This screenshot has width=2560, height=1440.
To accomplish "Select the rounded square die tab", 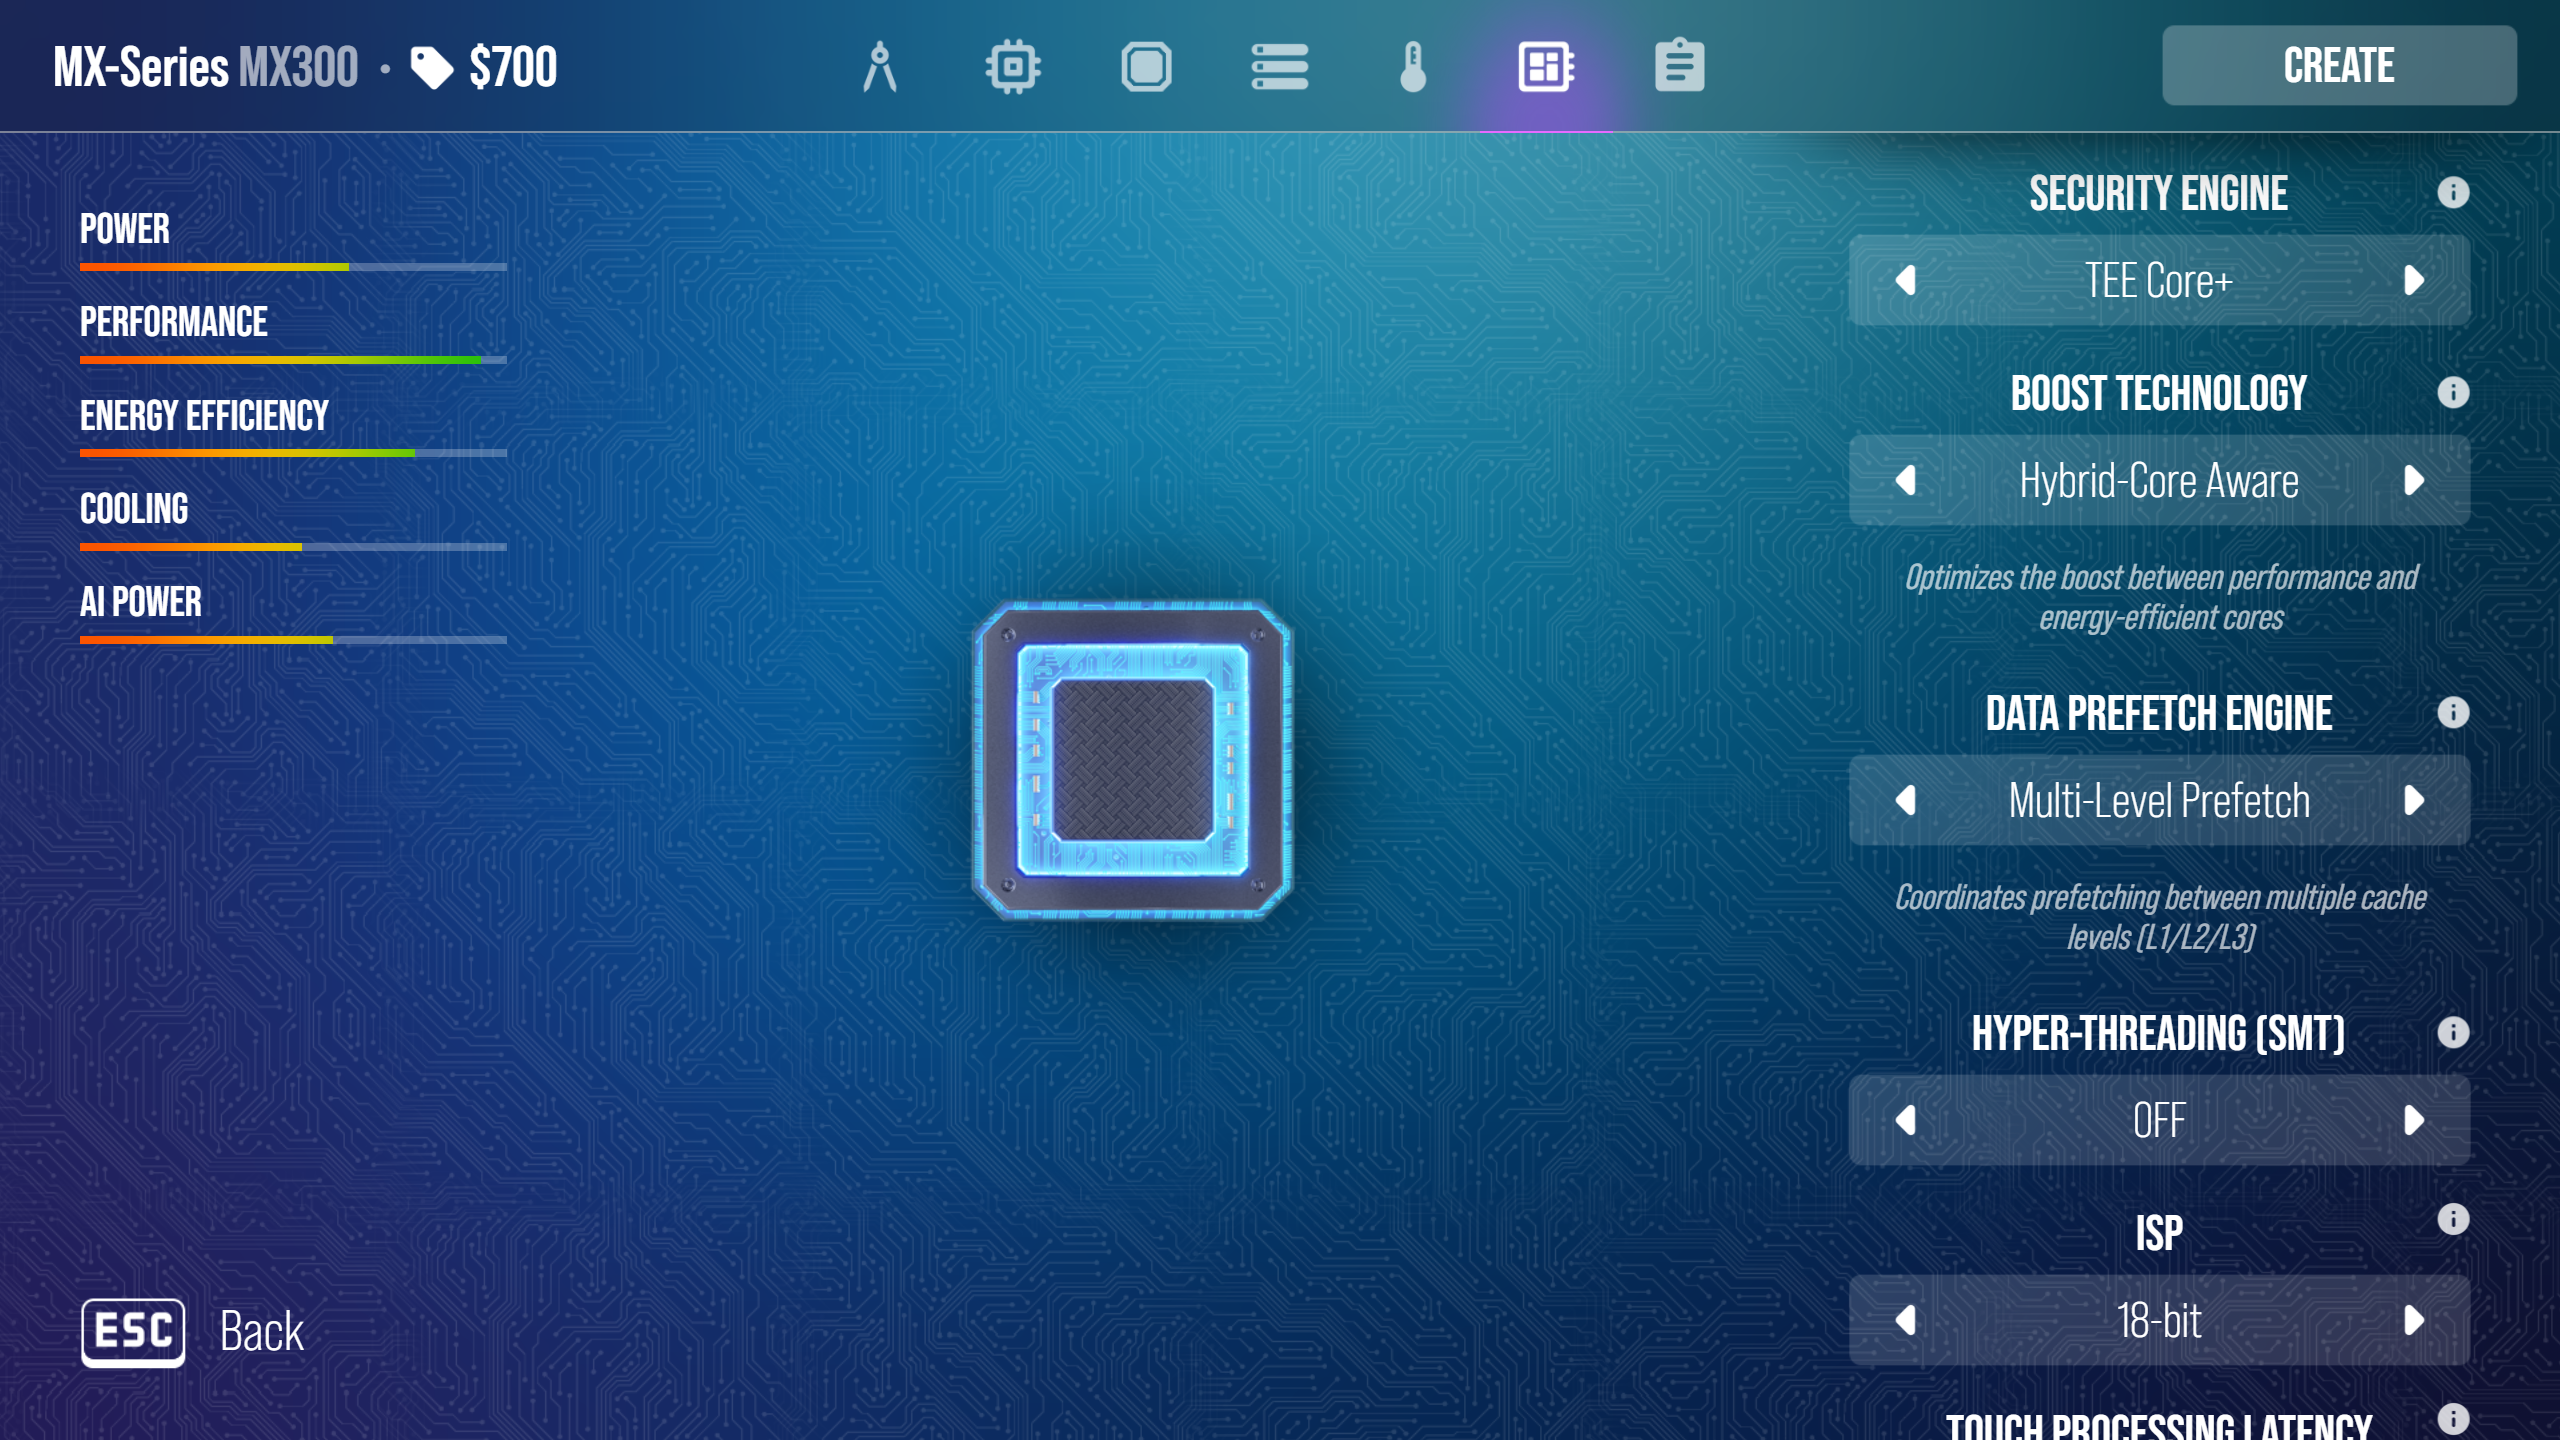I will pyautogui.click(x=1146, y=67).
